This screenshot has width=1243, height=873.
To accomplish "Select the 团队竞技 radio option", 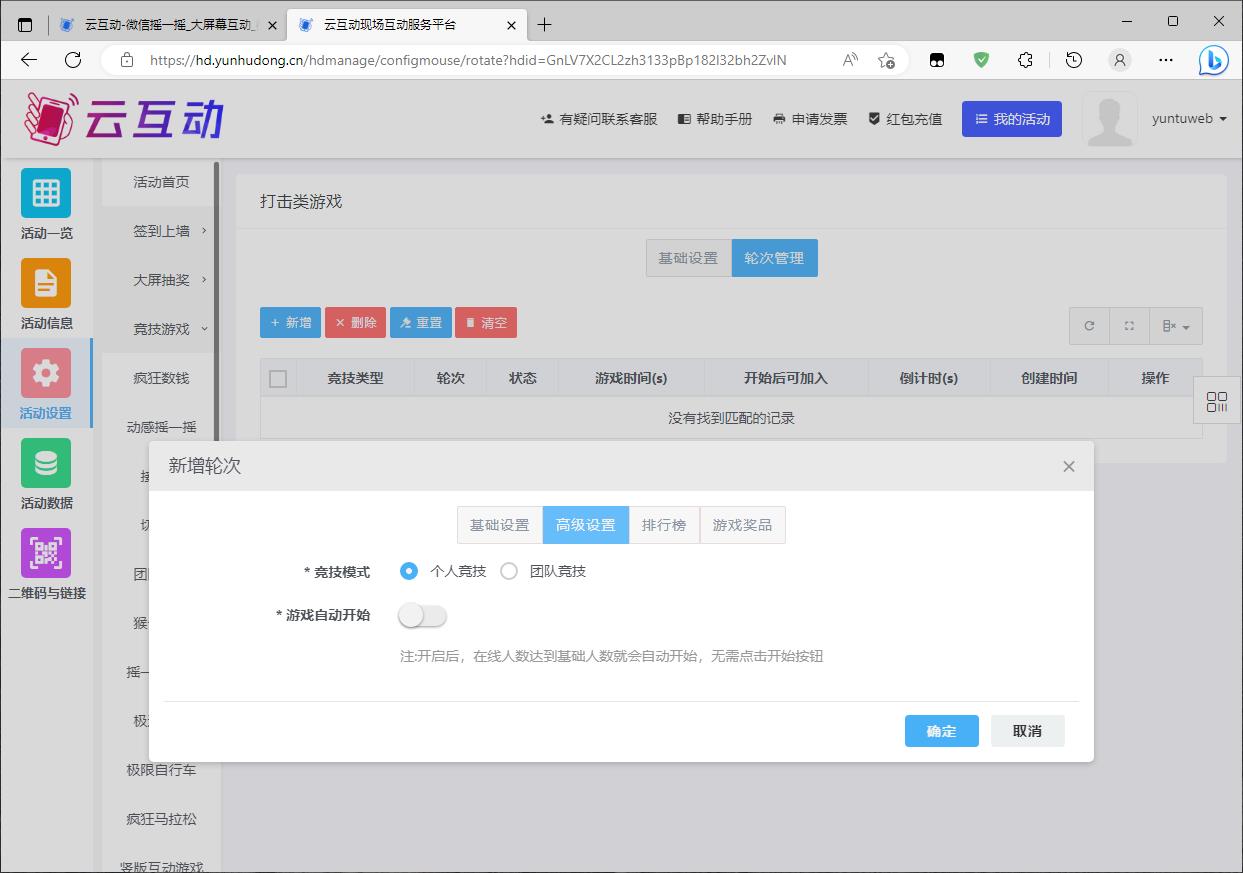I will click(509, 571).
